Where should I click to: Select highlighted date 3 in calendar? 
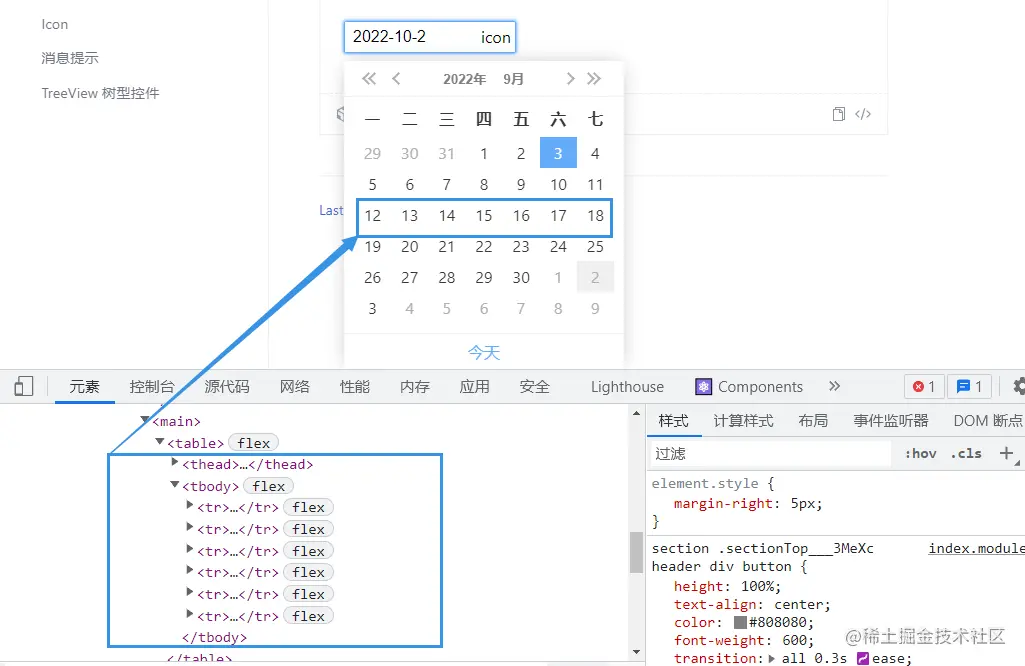point(558,153)
